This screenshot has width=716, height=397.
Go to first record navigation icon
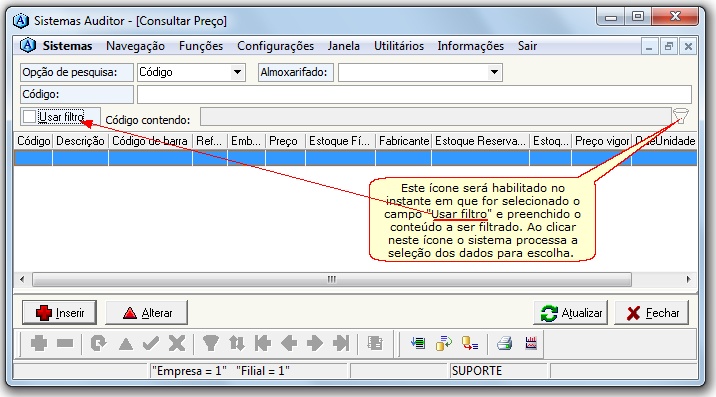coord(263,343)
